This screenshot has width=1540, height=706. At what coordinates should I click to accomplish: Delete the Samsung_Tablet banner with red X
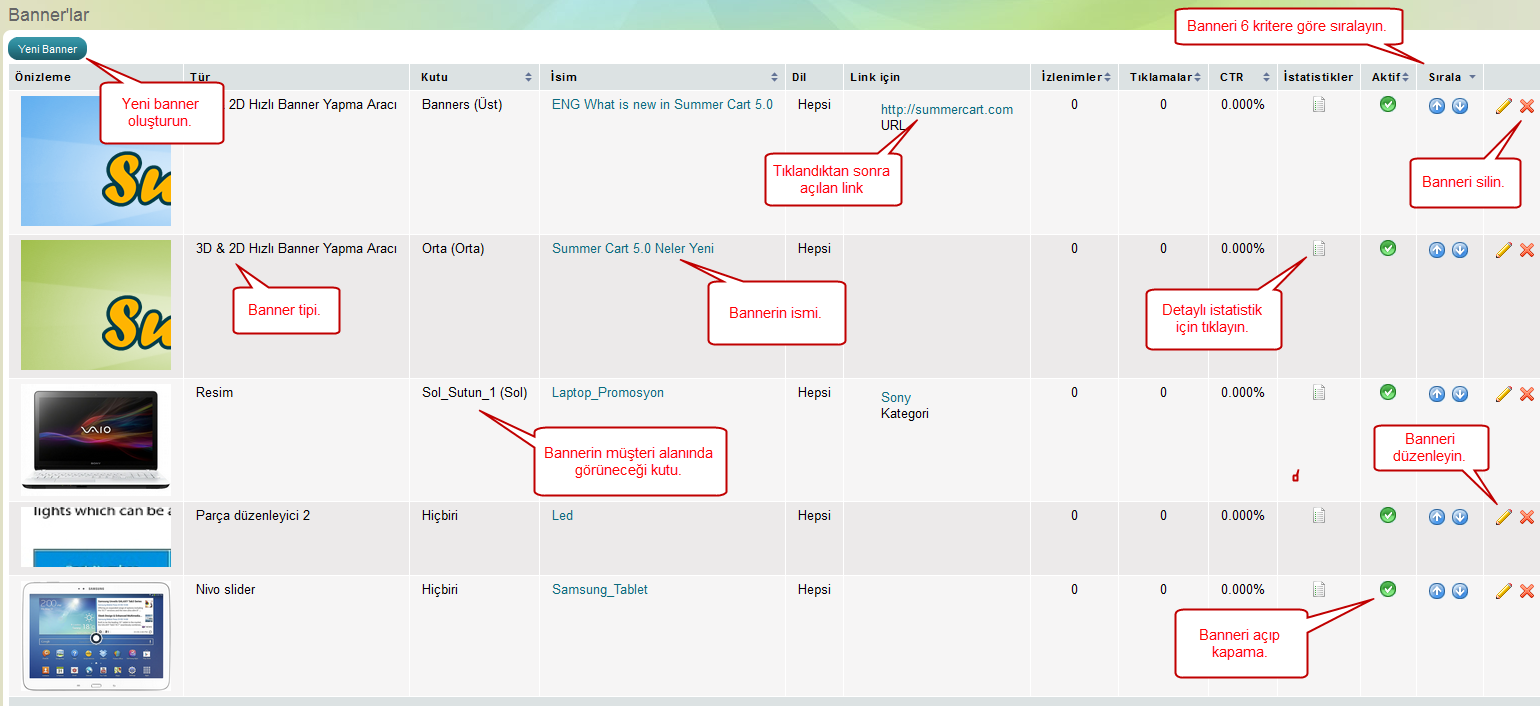(1526, 591)
